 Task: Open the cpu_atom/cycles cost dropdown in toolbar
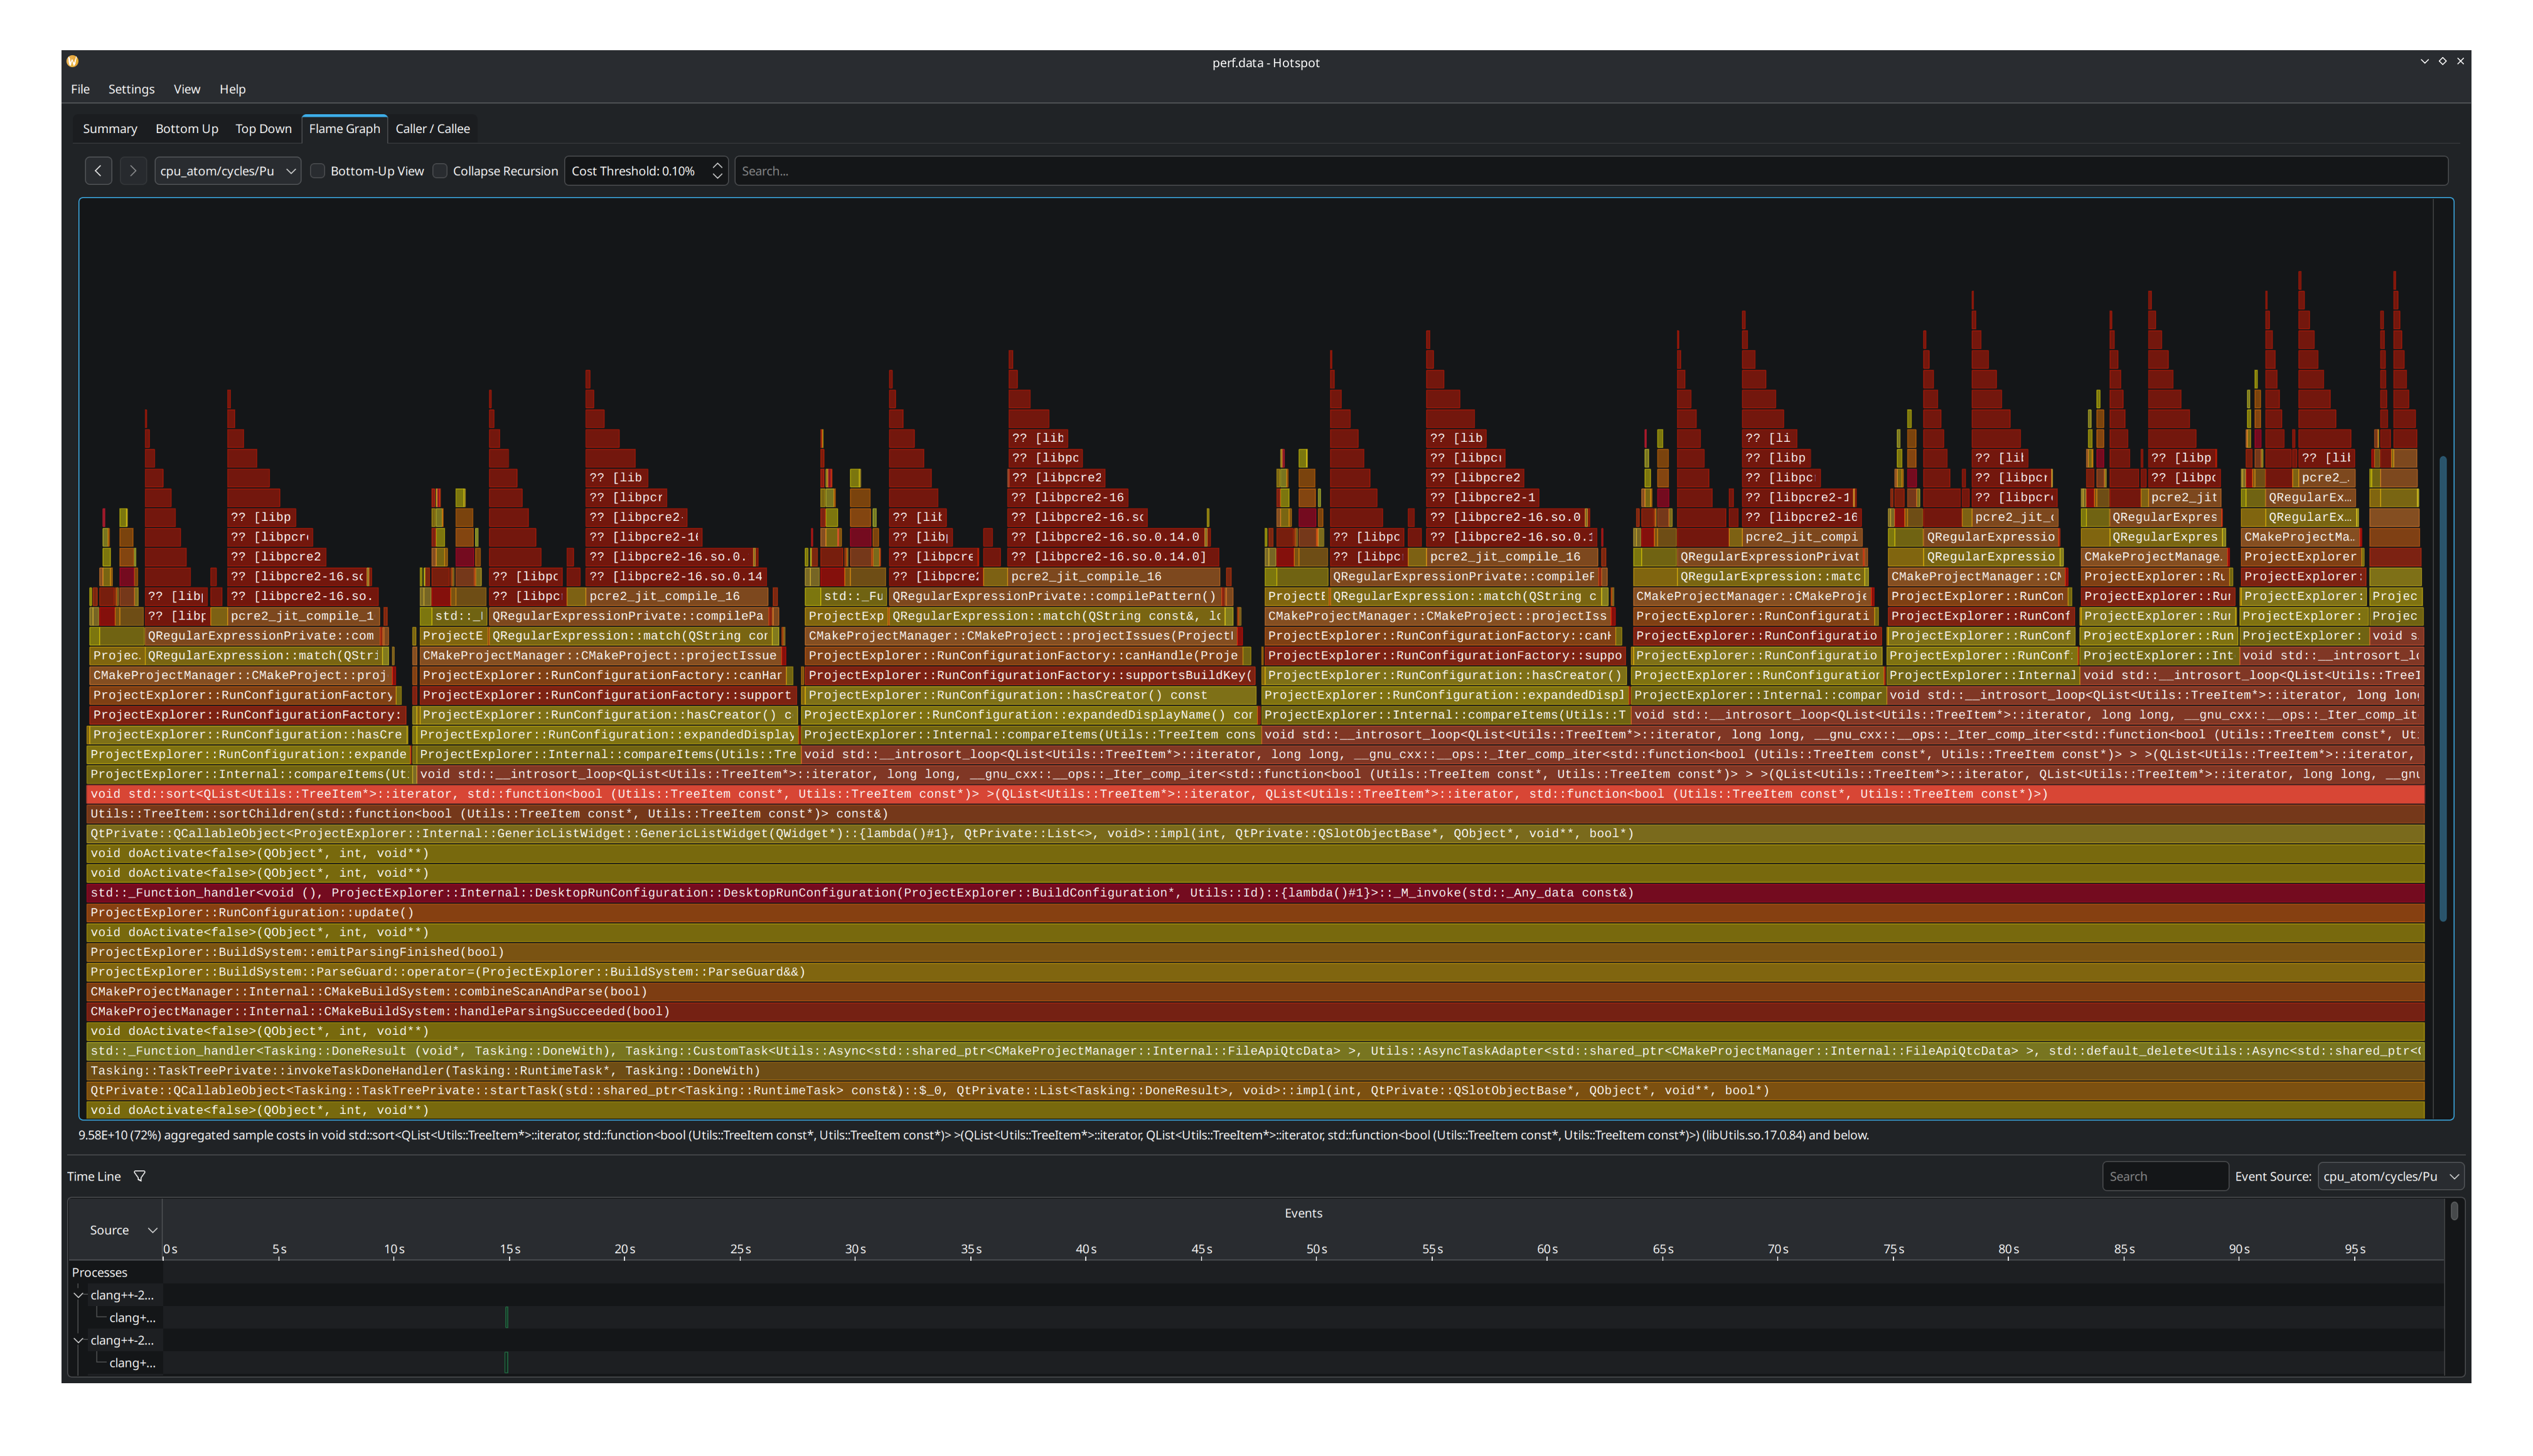[x=228, y=171]
